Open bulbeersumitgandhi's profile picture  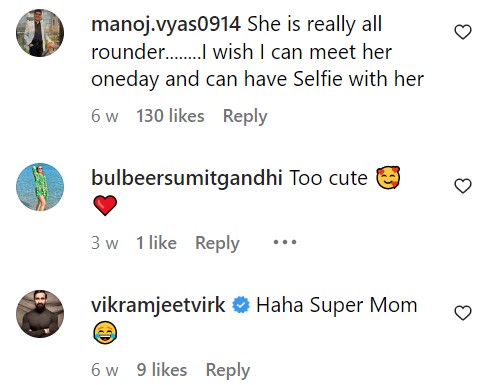tap(40, 187)
